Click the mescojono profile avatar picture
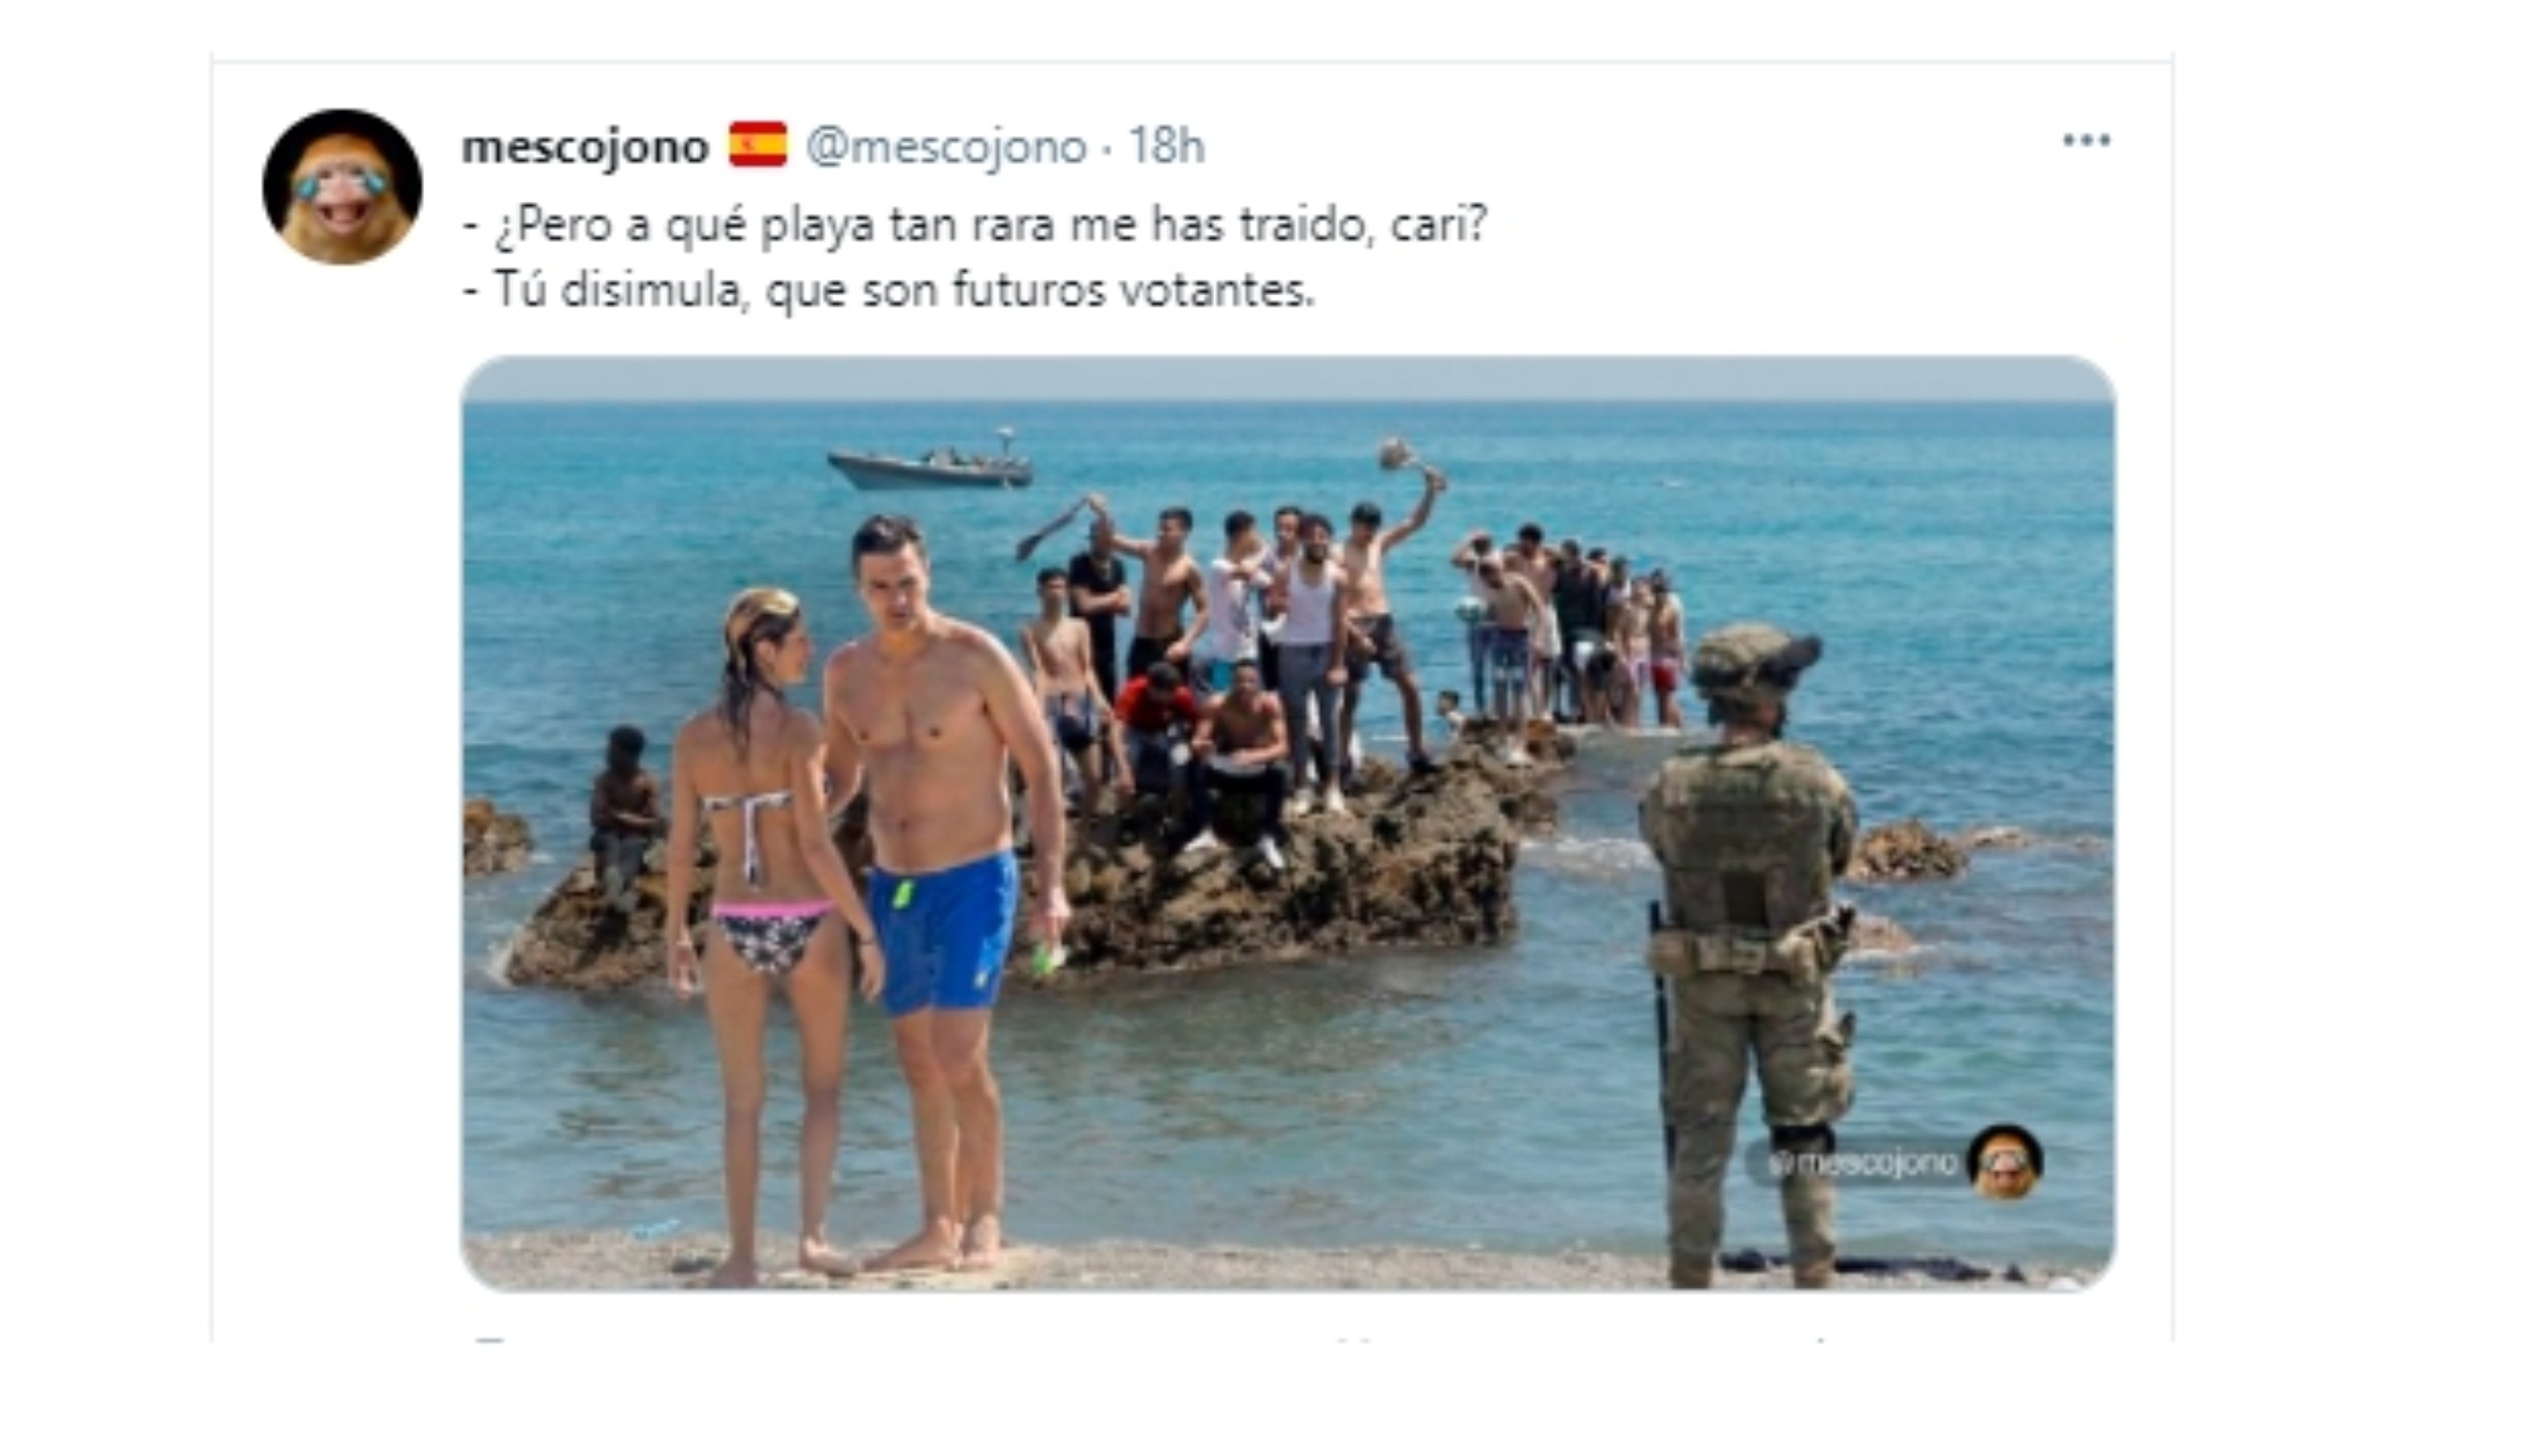This screenshot has width=2536, height=1456. pyautogui.click(x=342, y=187)
